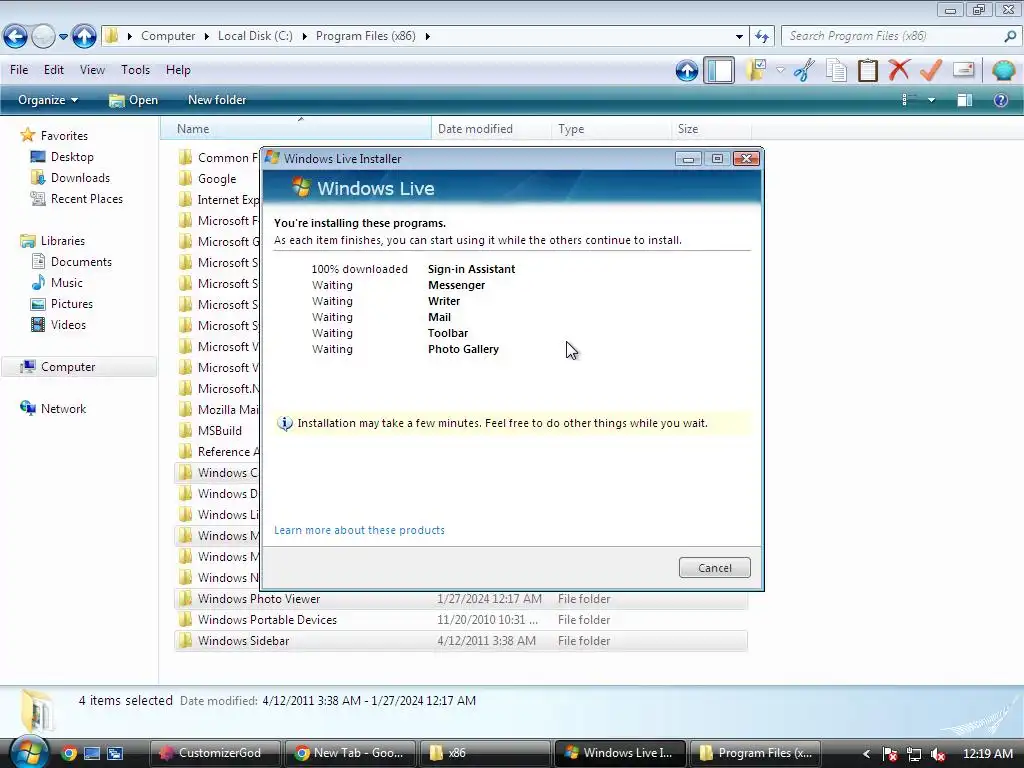
Task: Select the Windows Sidebar folder
Action: click(460, 641)
